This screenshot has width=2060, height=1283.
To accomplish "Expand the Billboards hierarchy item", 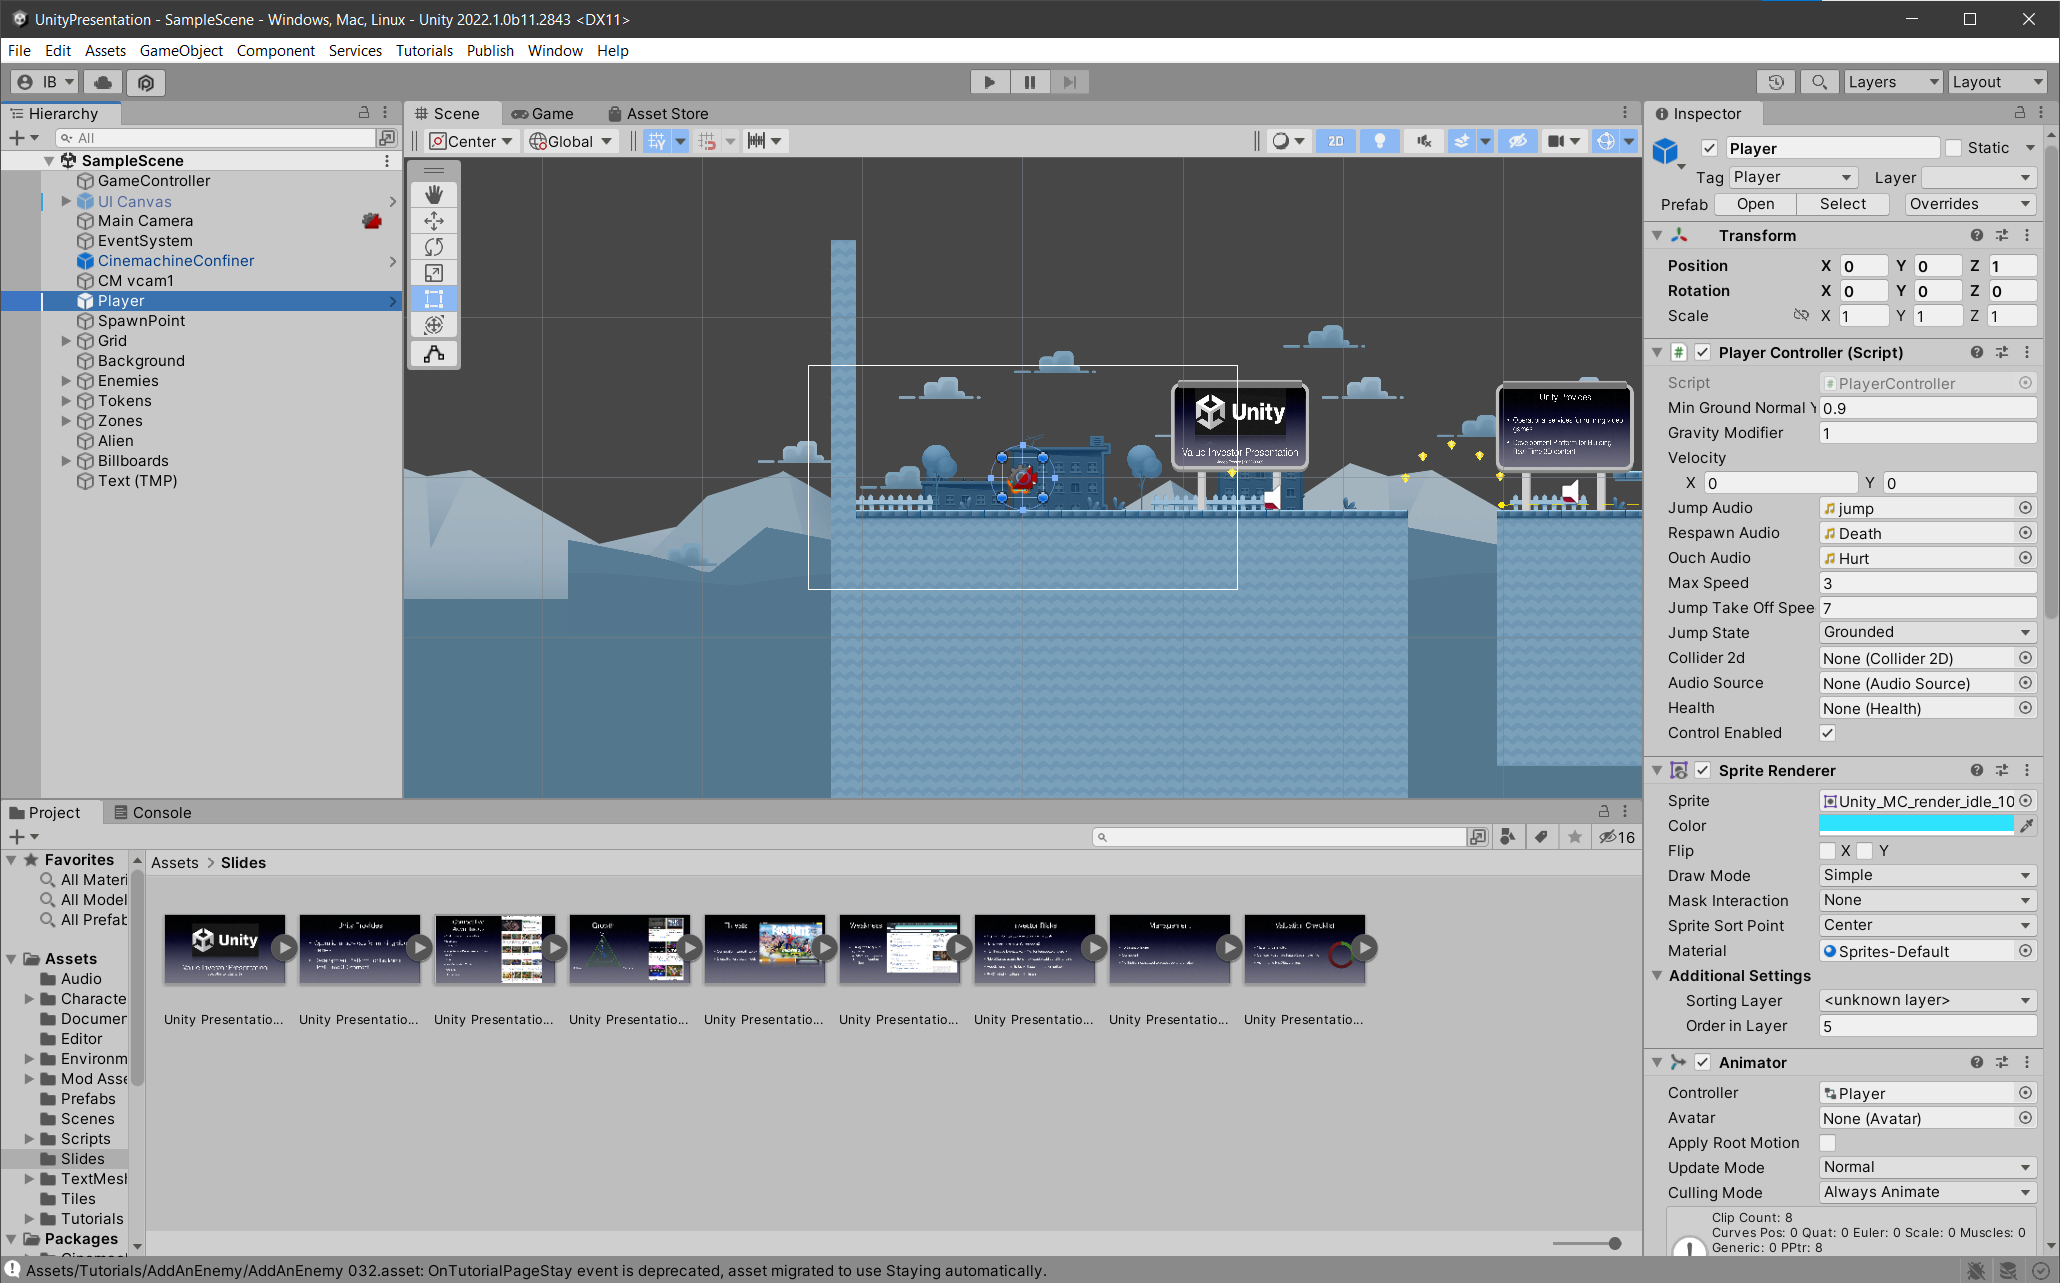I will click(x=66, y=461).
